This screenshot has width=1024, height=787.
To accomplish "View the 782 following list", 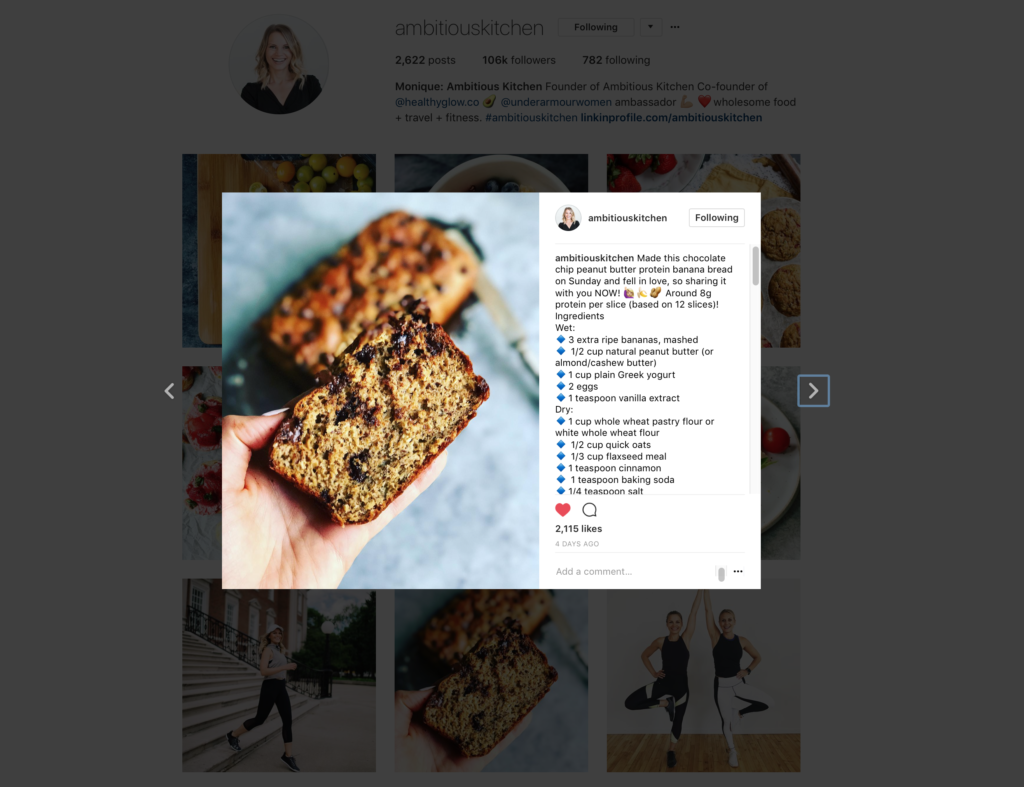I will [616, 60].
